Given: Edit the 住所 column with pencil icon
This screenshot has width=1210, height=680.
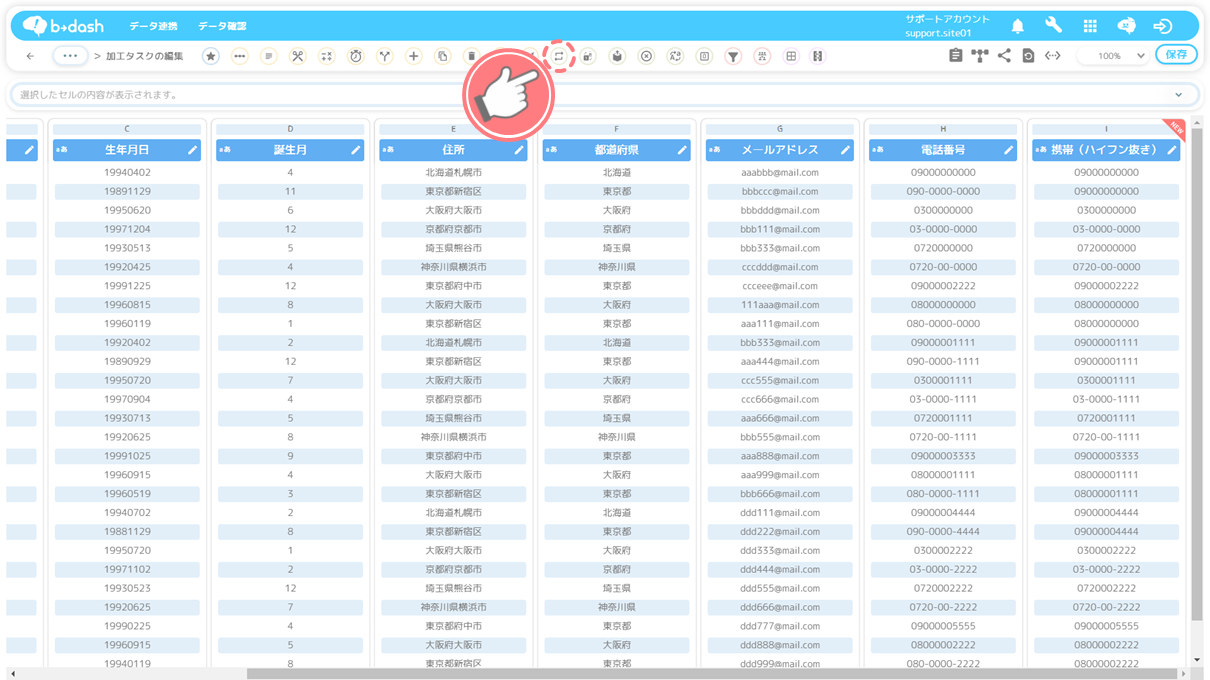Looking at the screenshot, I should [x=518, y=150].
